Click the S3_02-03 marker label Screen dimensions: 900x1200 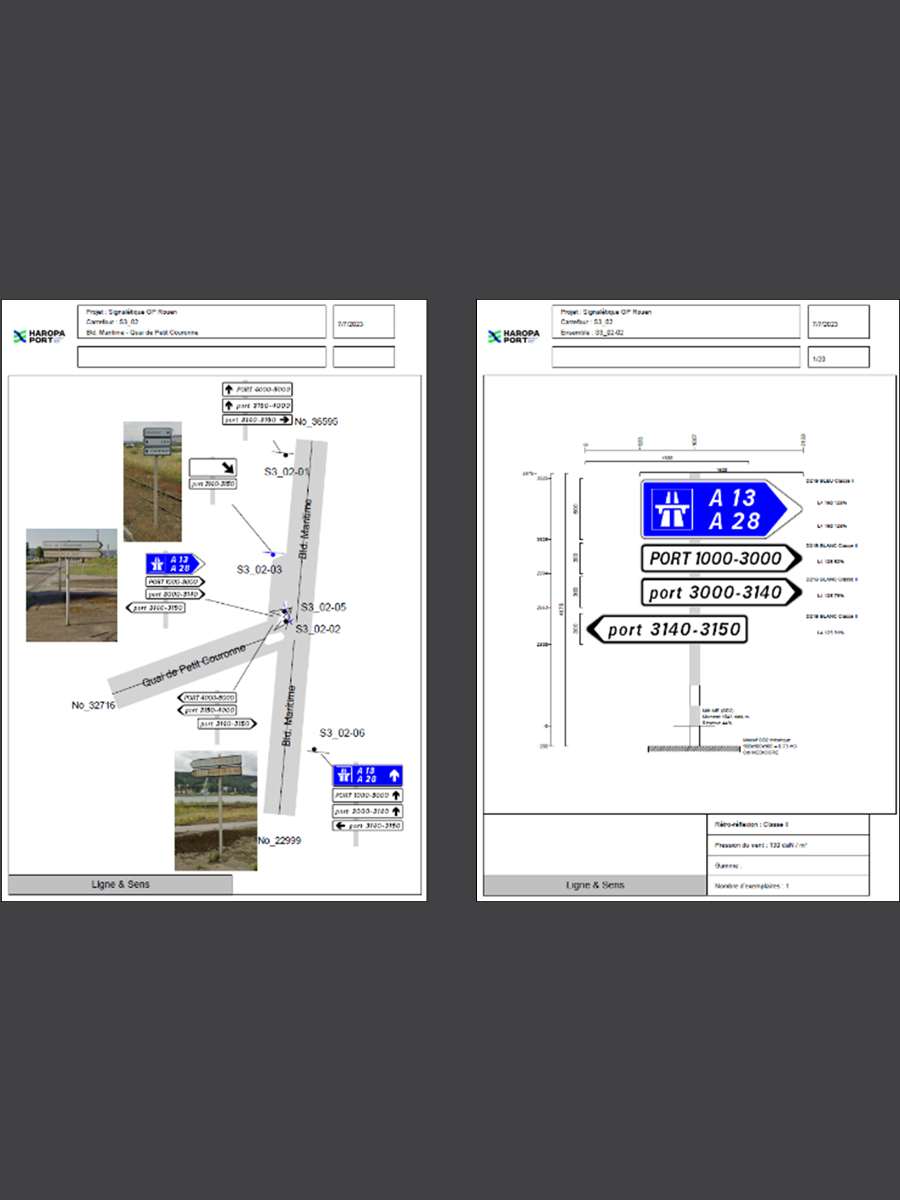[260, 569]
